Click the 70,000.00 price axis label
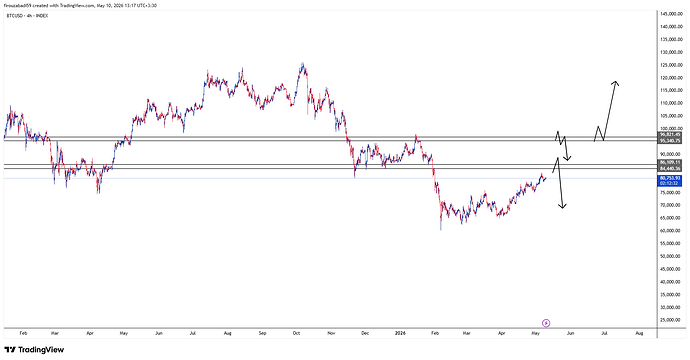690x360 pixels. tap(671, 205)
